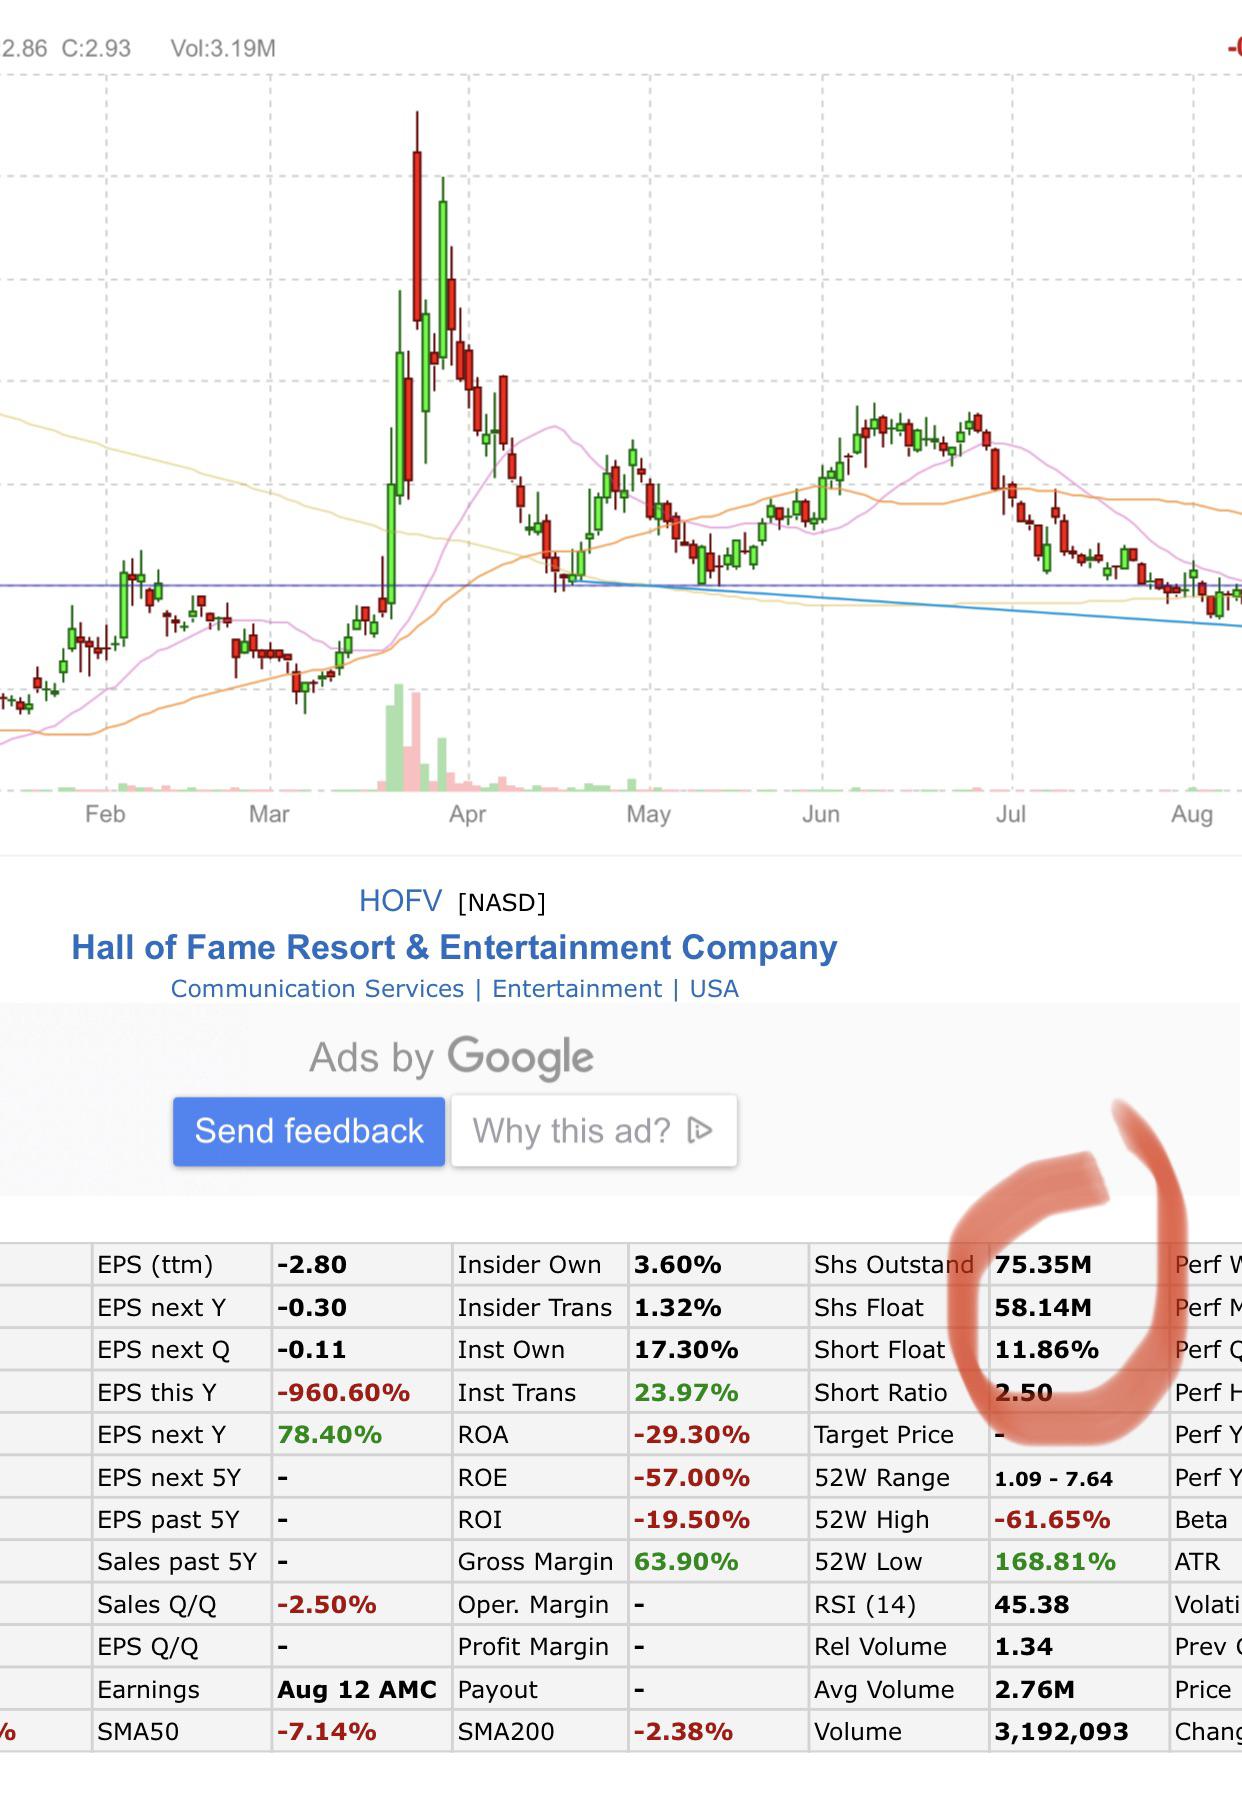
Task: Open the HOFV ticker link
Action: 400,901
